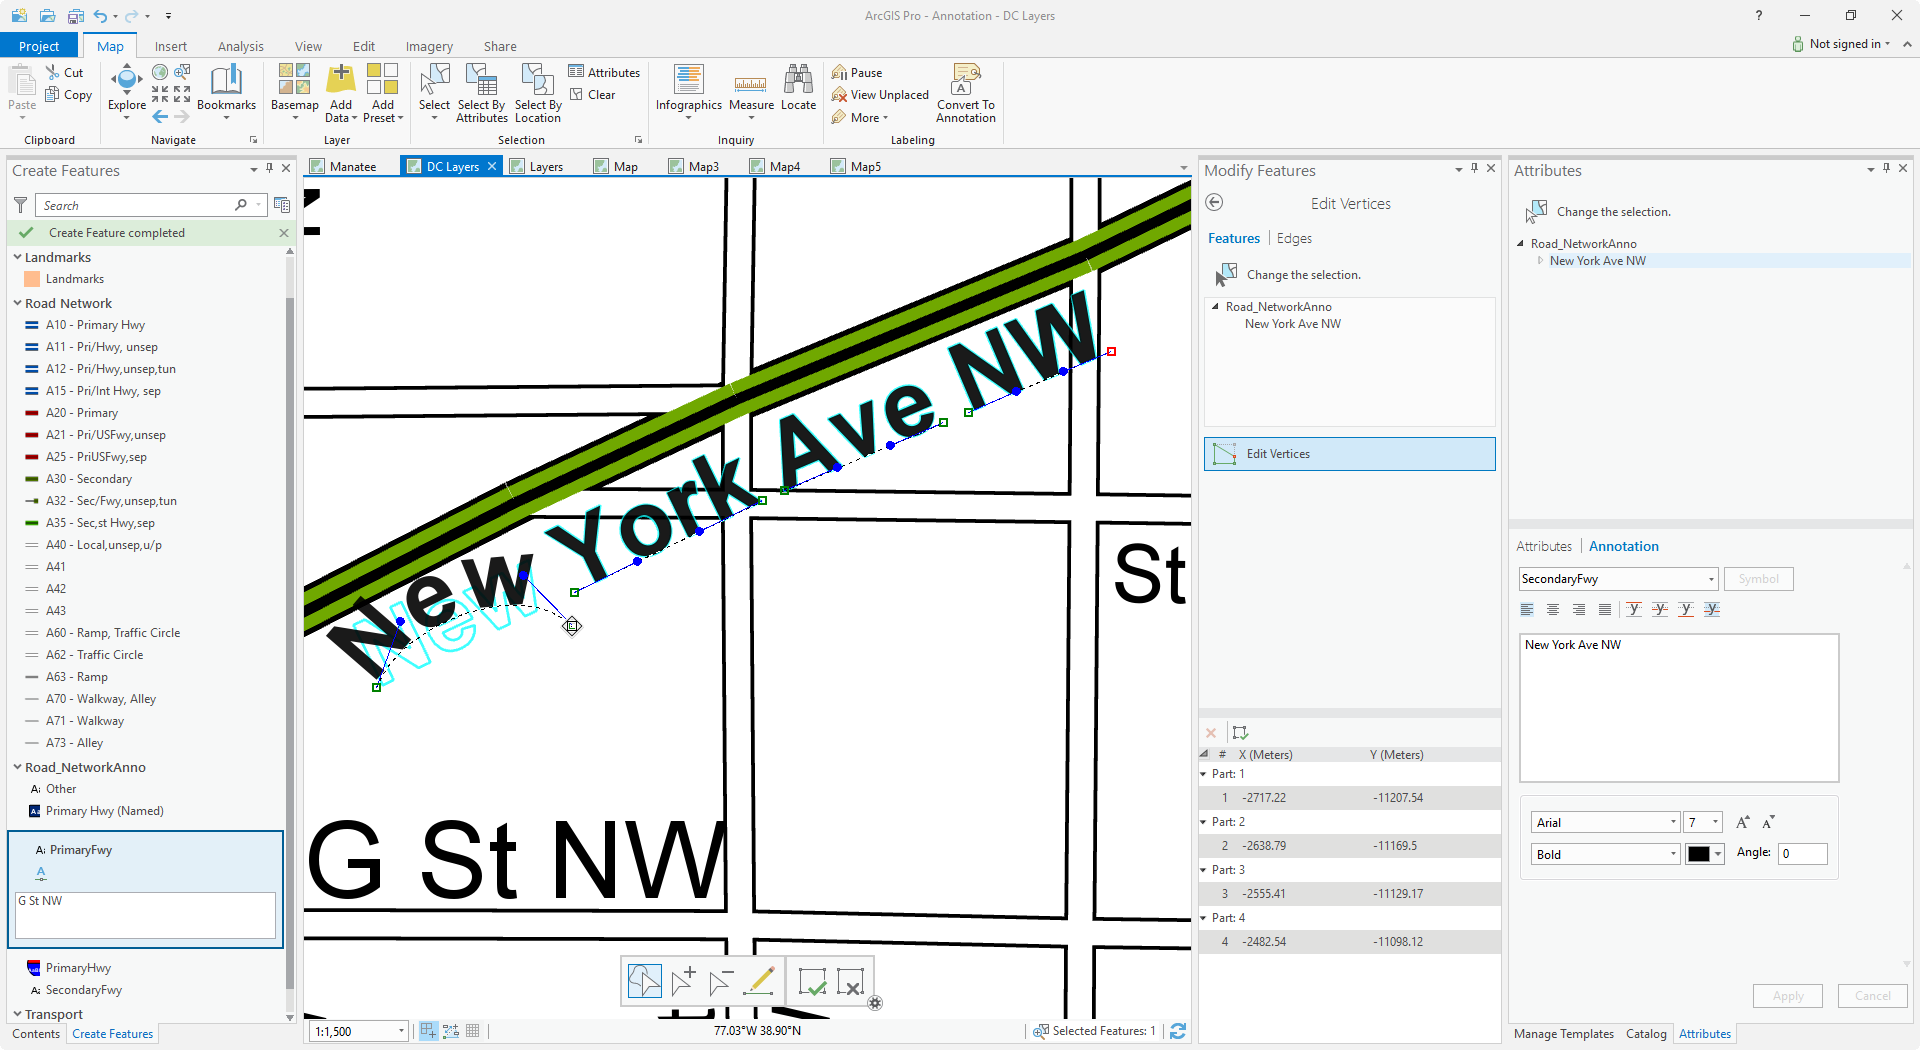Click the Add Data icon
The width and height of the screenshot is (1920, 1050).
click(341, 78)
